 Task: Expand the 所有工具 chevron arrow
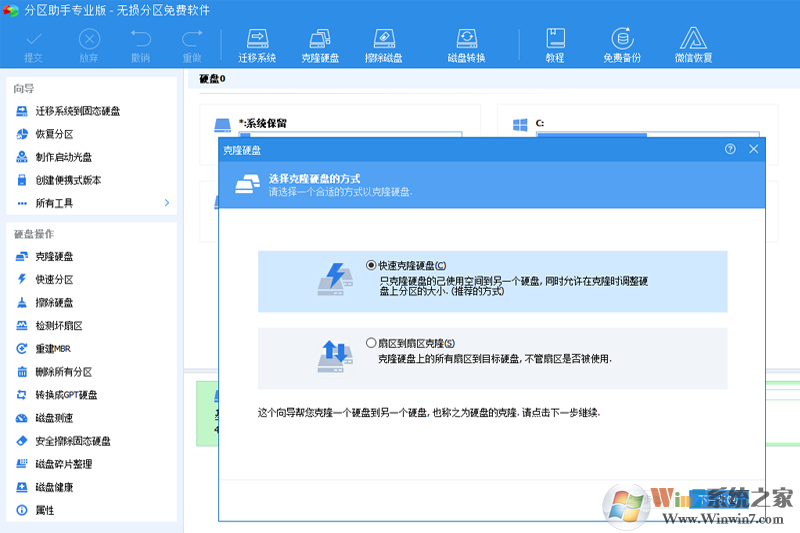(x=167, y=203)
